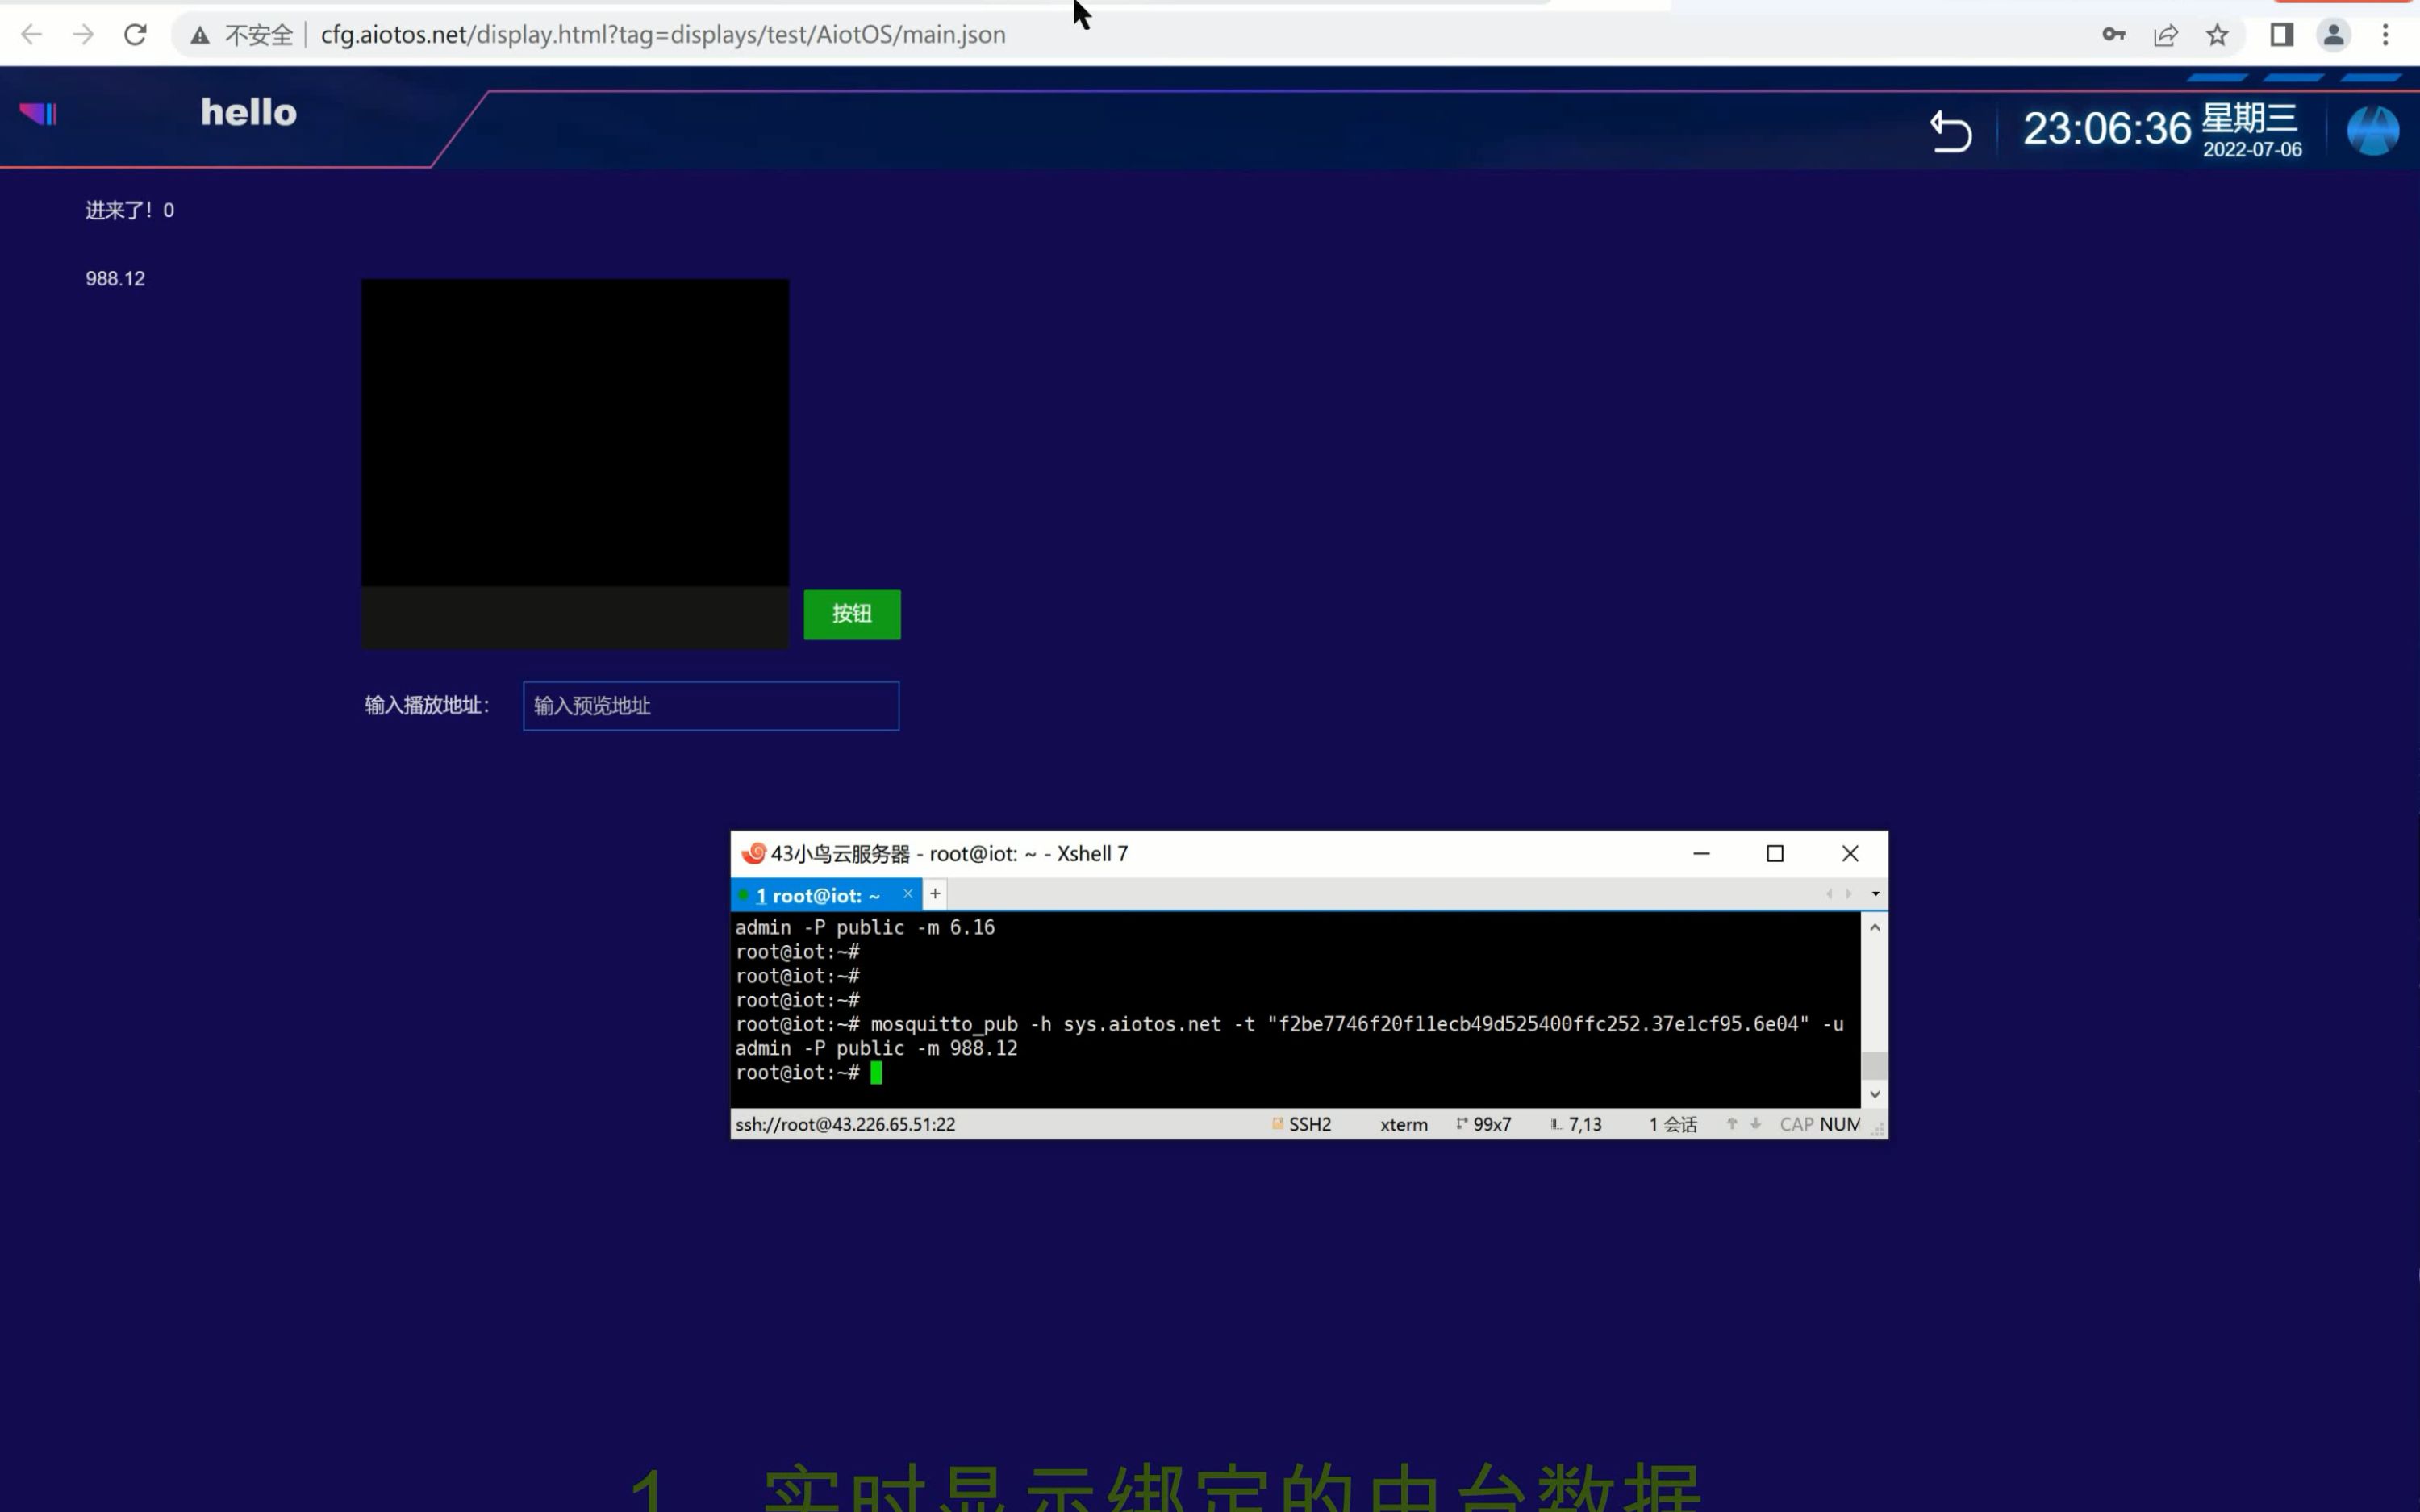Screen dimensions: 2420x1512
Task: Open the Chrome three-dot menu
Action: [x=2387, y=34]
